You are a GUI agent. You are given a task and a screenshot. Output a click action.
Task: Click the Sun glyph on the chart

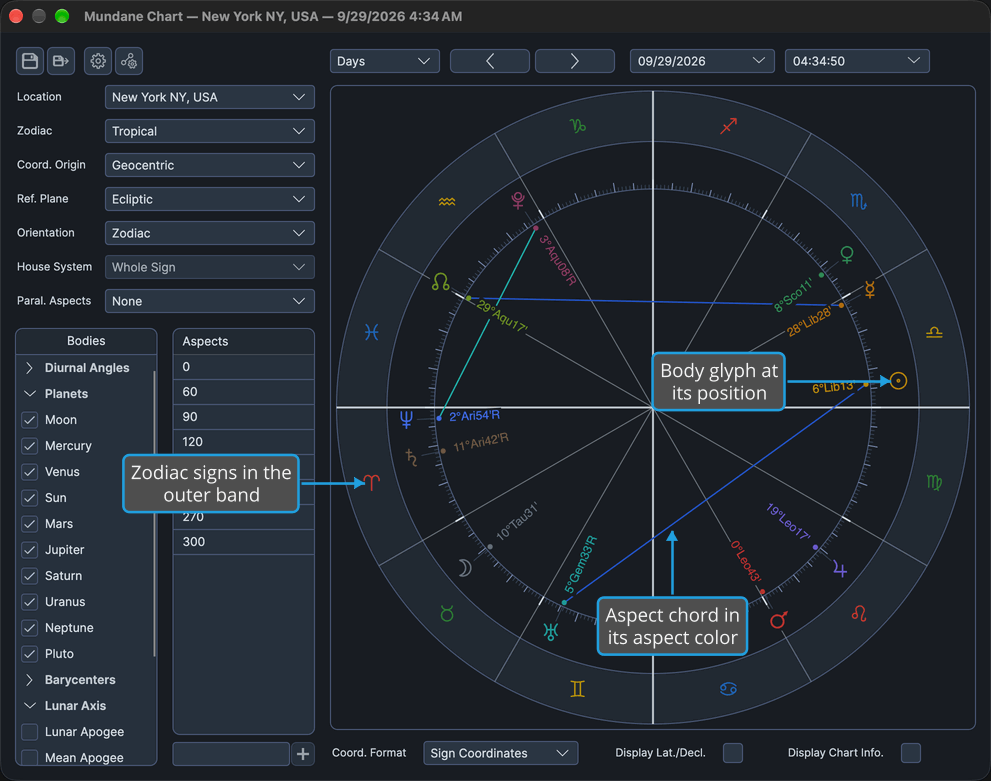pyautogui.click(x=898, y=381)
